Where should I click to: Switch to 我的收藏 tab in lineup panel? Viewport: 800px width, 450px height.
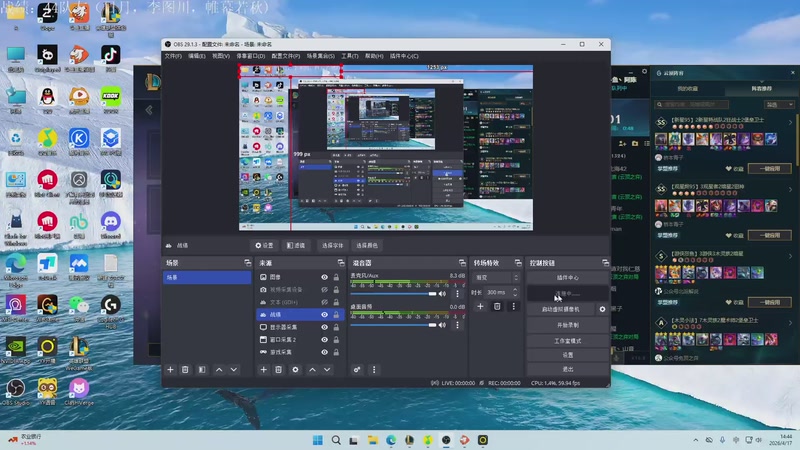pyautogui.click(x=687, y=89)
